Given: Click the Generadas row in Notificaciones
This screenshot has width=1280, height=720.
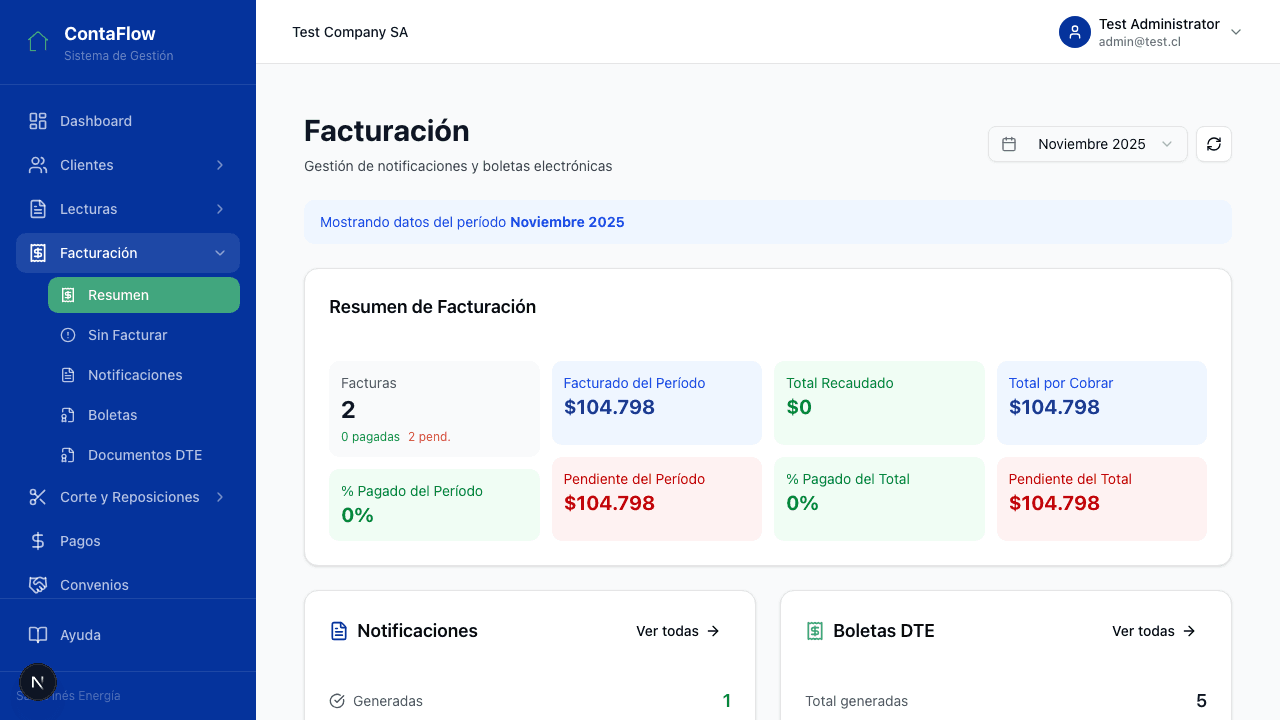Looking at the screenshot, I should tap(530, 701).
